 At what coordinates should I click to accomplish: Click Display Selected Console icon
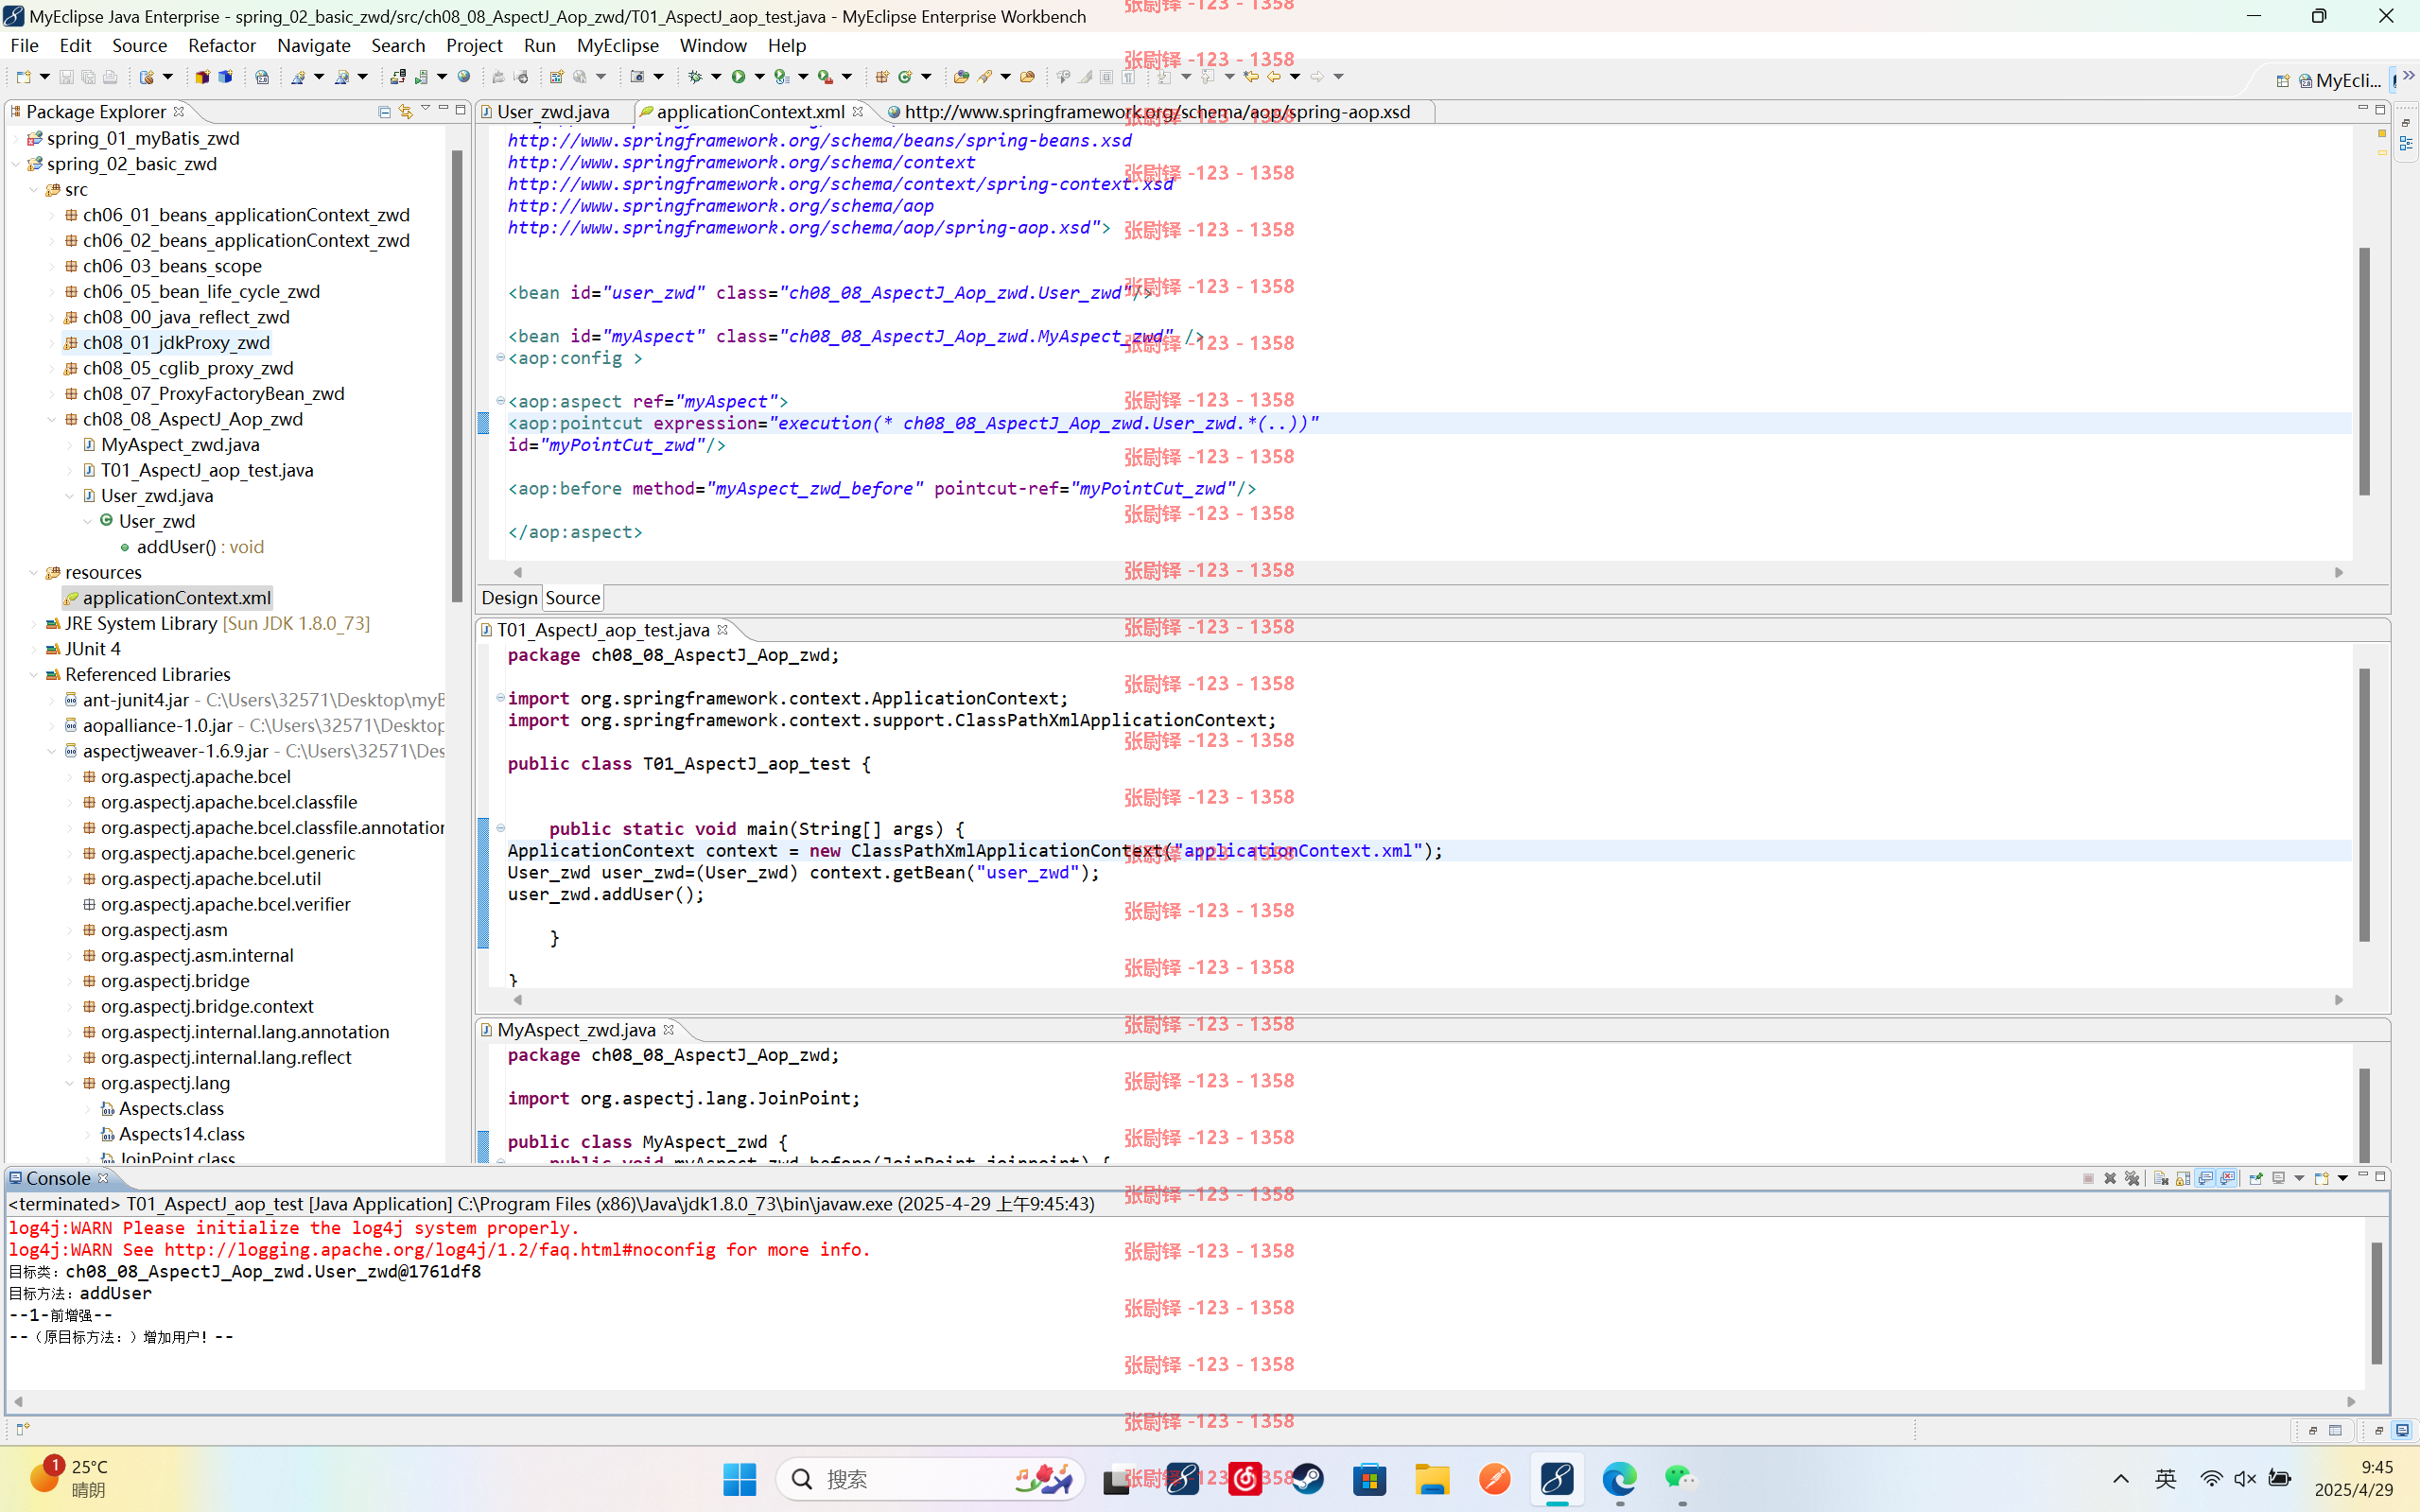(2278, 1178)
